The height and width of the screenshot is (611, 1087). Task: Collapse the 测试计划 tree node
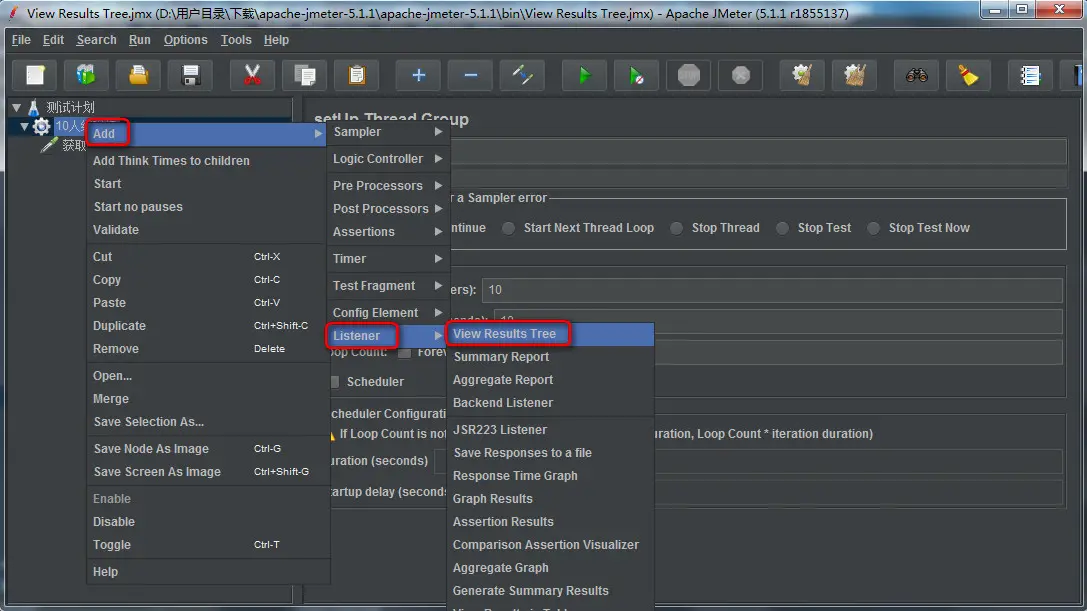[x=17, y=107]
